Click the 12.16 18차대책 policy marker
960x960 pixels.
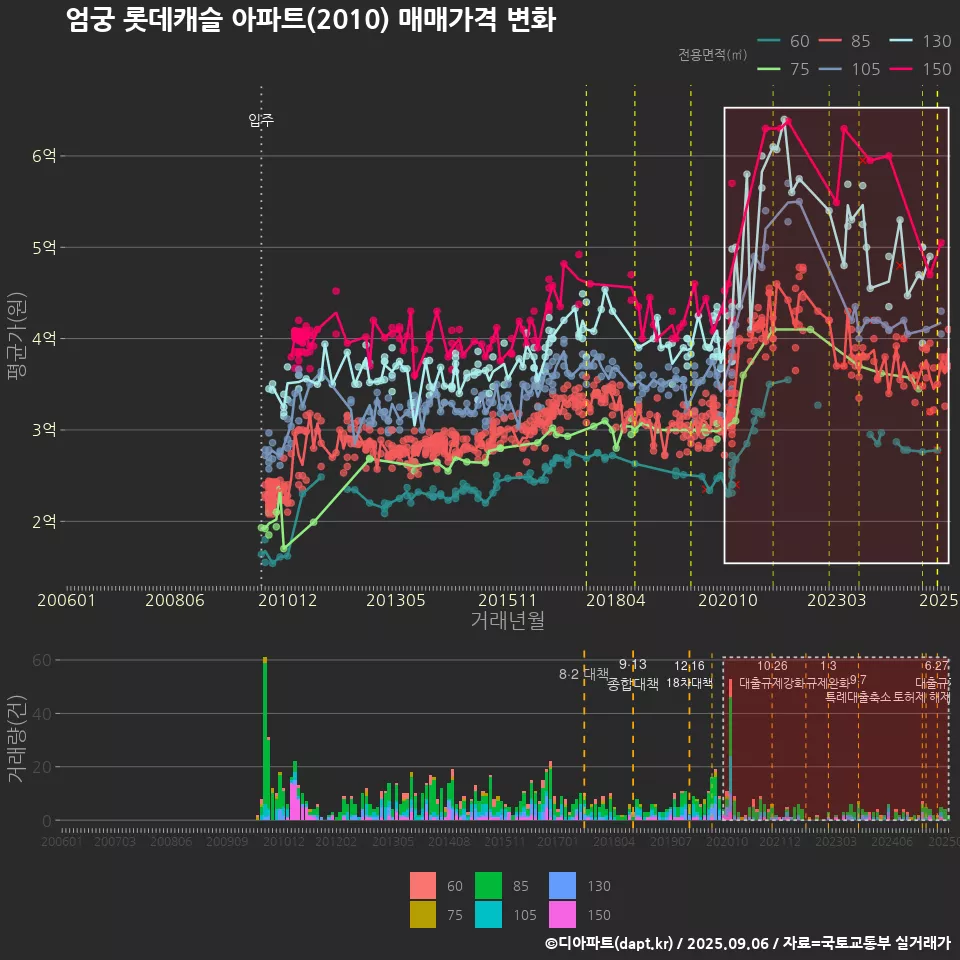(x=689, y=674)
